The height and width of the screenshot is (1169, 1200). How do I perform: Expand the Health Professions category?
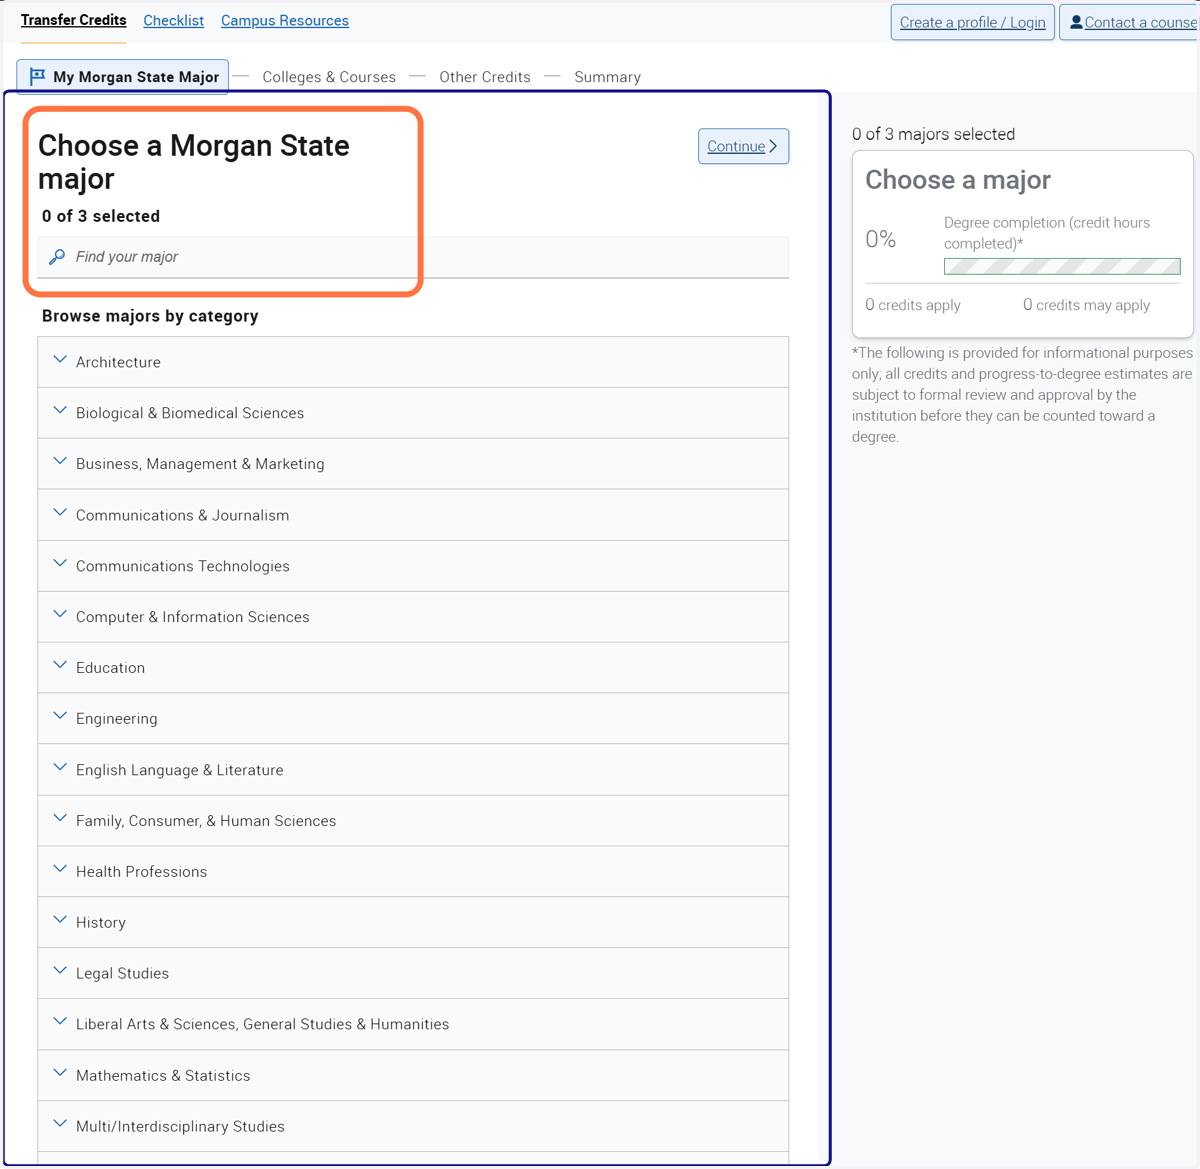[x=413, y=872]
